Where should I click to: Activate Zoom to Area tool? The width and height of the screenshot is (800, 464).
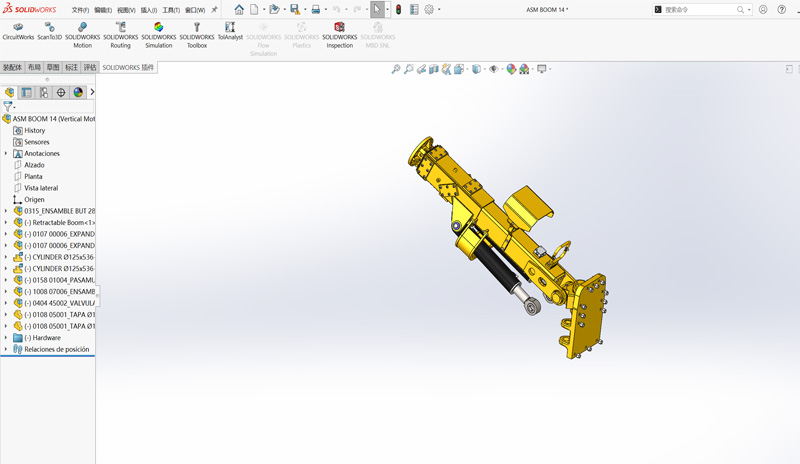tap(409, 69)
